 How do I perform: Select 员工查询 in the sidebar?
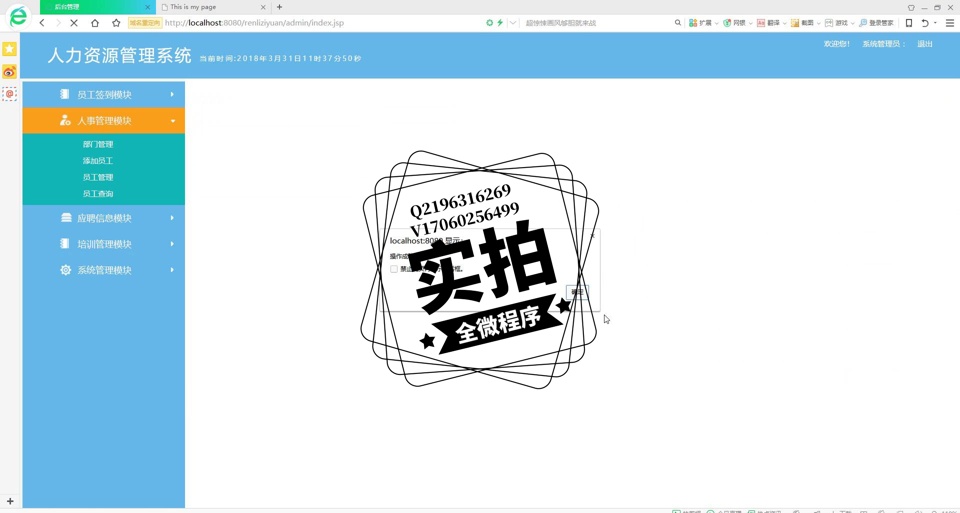click(x=98, y=194)
